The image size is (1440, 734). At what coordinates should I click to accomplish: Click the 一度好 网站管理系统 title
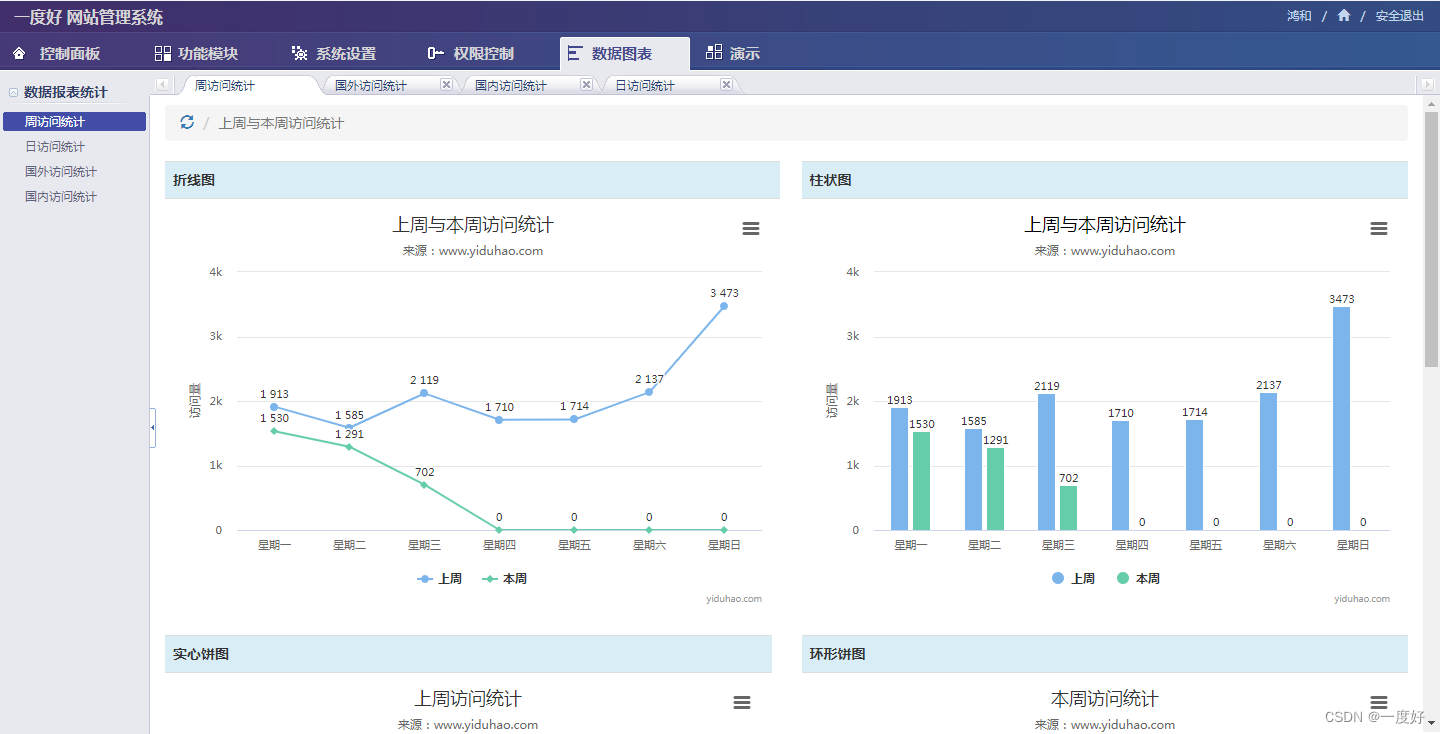tap(89, 17)
